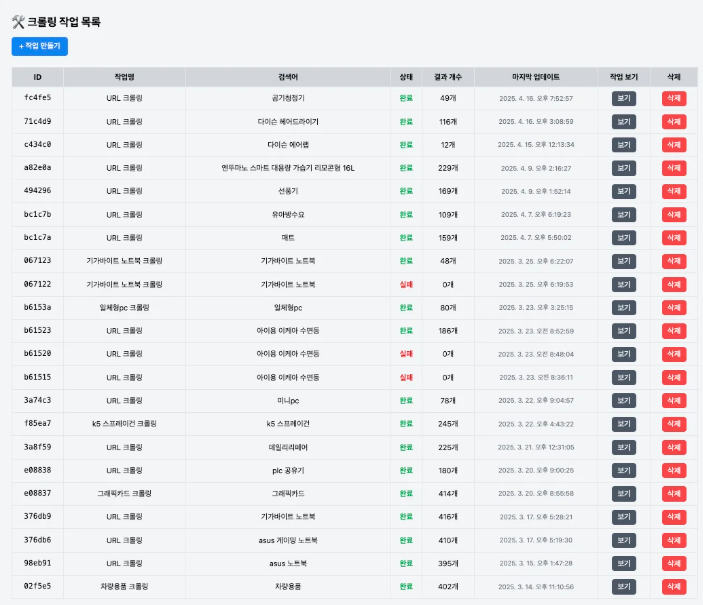The width and height of the screenshot is (703, 605).
Task: Click the tools icon beside the page title
Action: [17, 21]
